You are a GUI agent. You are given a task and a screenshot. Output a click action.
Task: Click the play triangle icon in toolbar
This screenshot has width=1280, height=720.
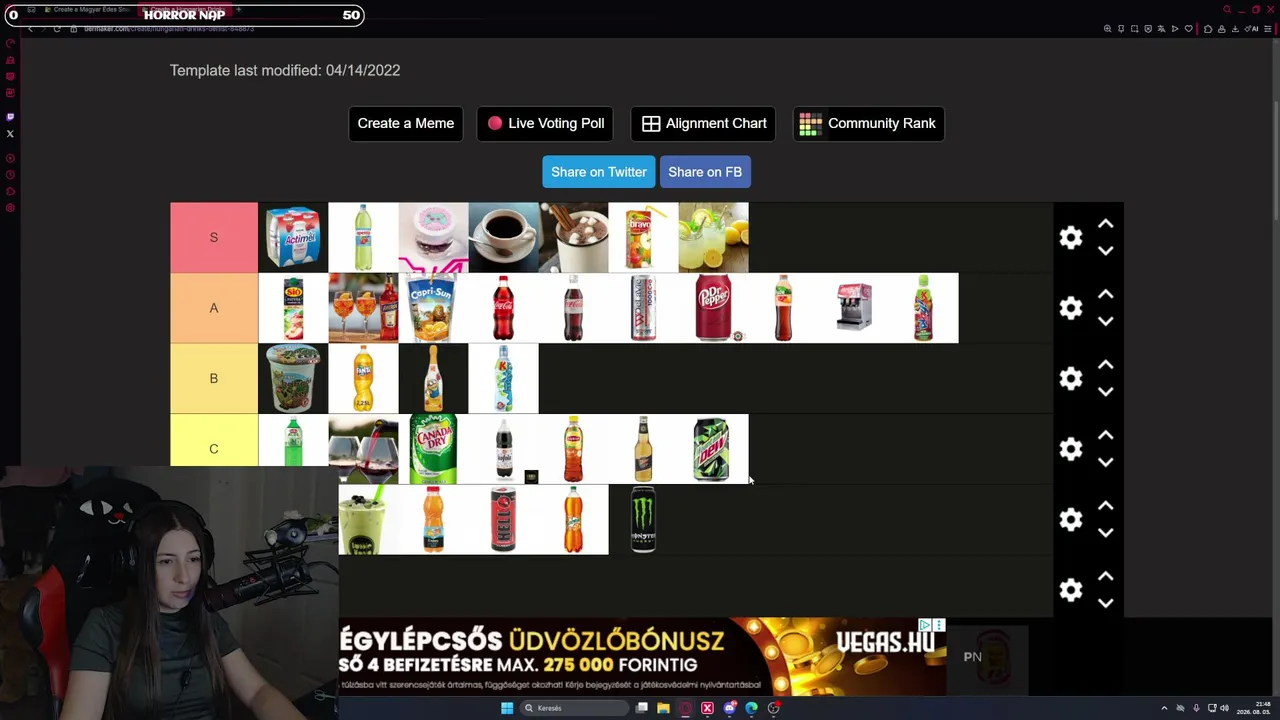tap(1175, 29)
